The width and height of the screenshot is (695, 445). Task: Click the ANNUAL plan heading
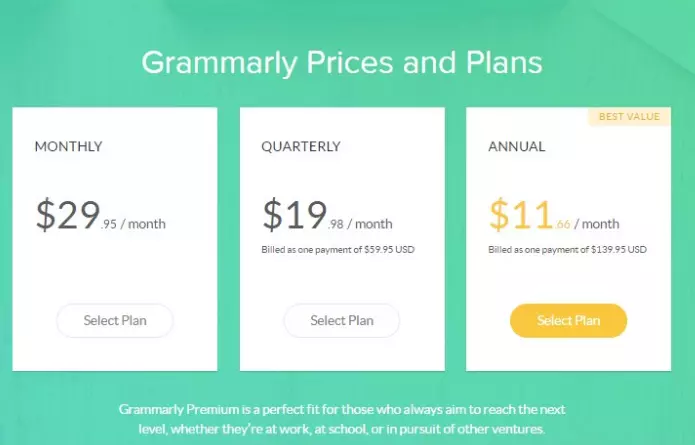[x=516, y=146]
